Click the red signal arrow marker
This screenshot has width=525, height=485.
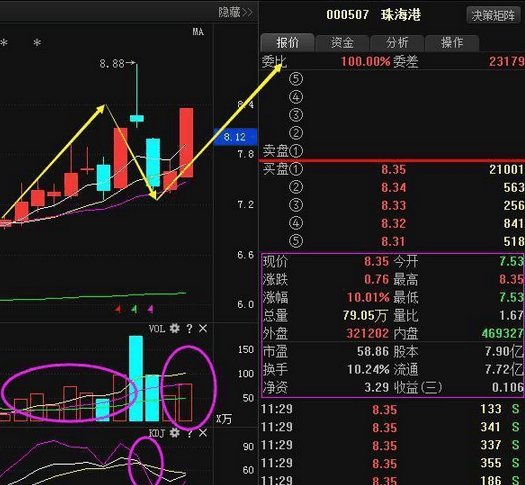(118, 309)
